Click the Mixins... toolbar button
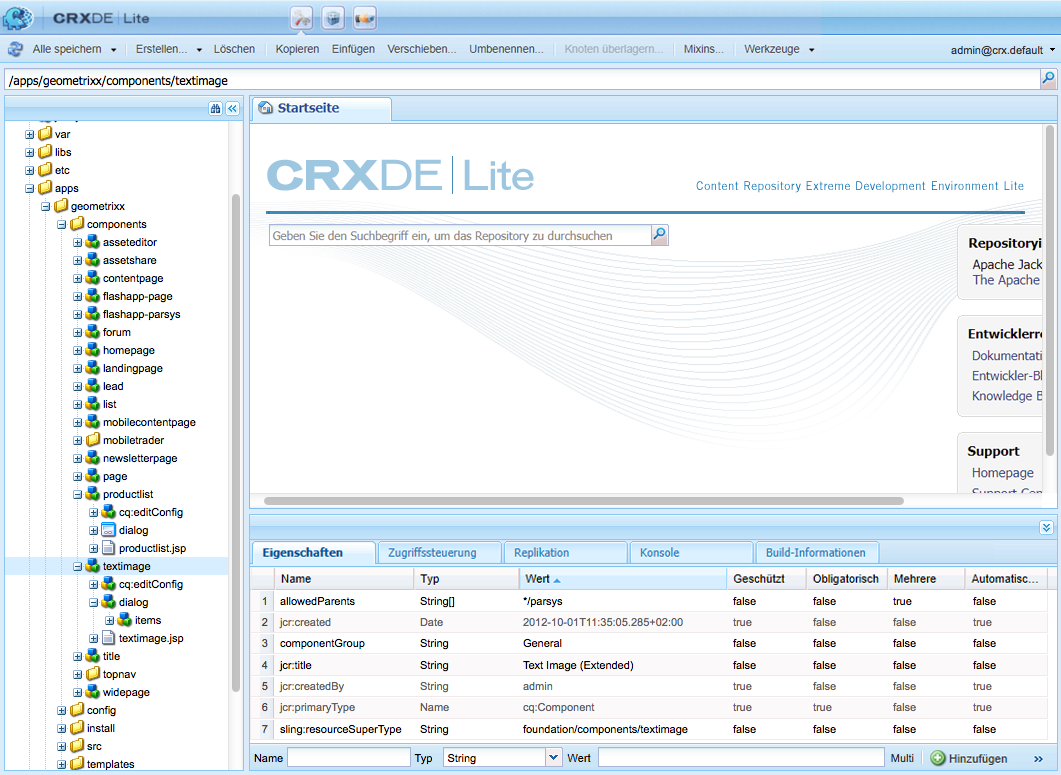The image size is (1061, 775). point(703,49)
